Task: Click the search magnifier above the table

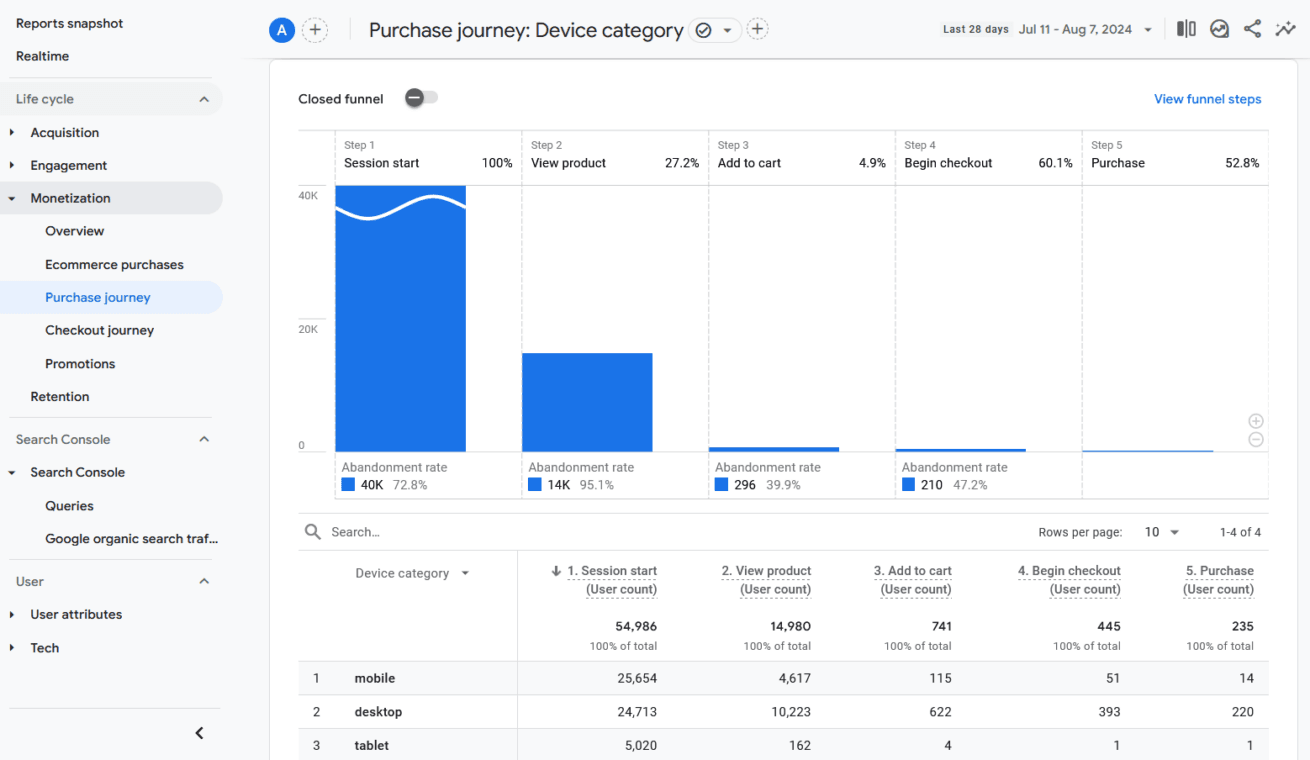Action: click(x=313, y=531)
